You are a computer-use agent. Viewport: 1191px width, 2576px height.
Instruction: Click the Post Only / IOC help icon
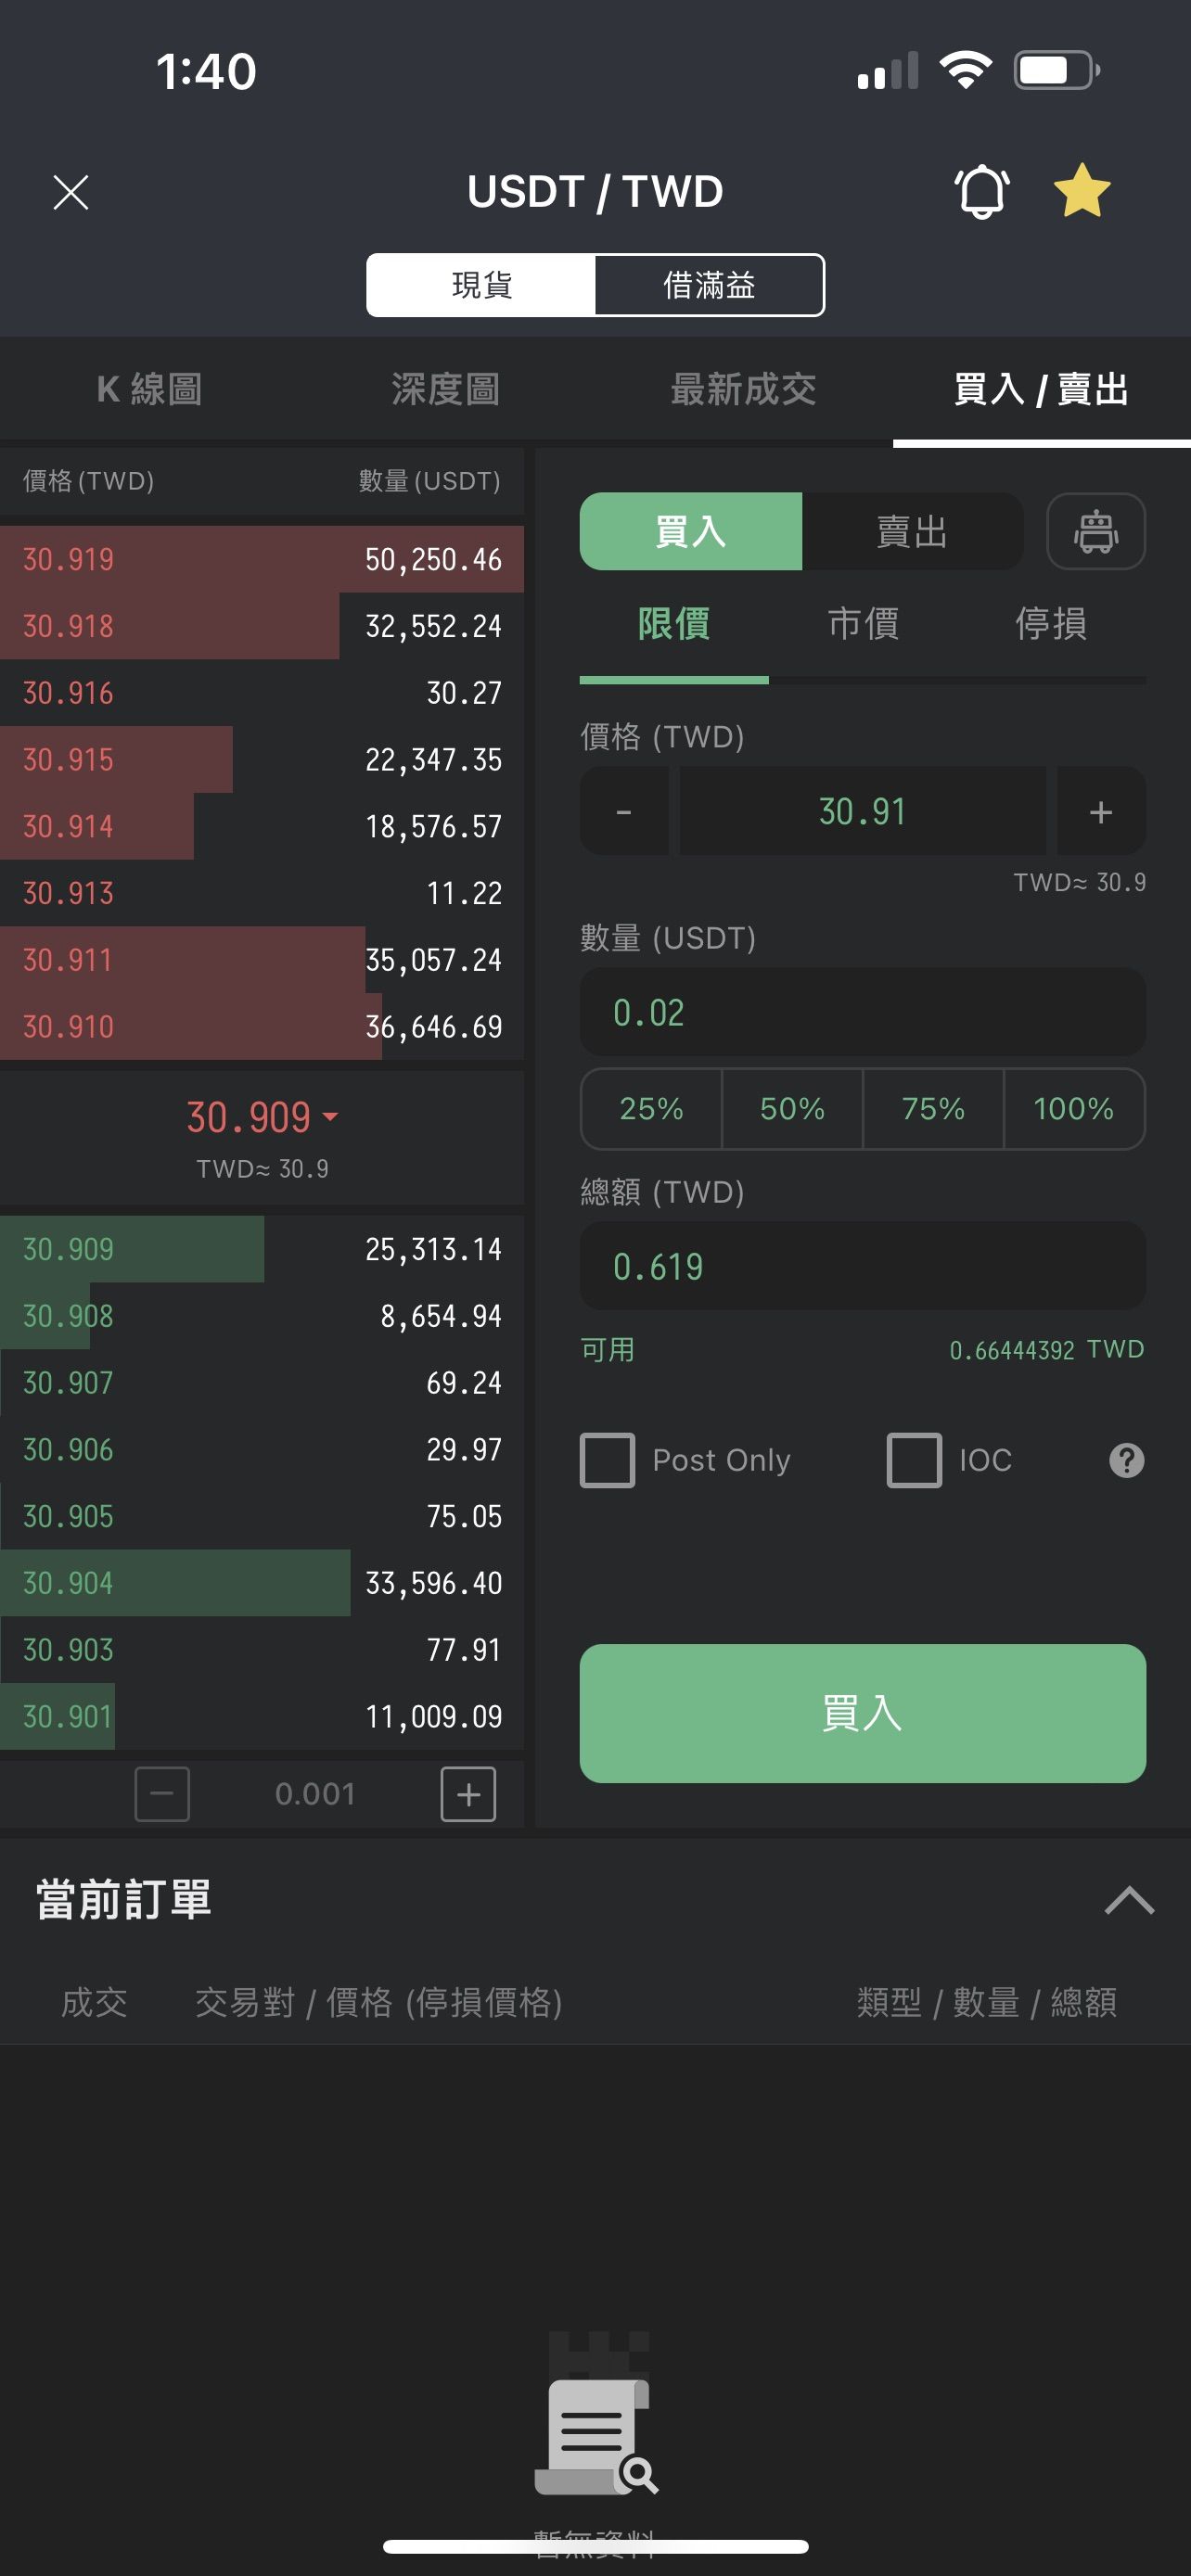point(1126,1460)
